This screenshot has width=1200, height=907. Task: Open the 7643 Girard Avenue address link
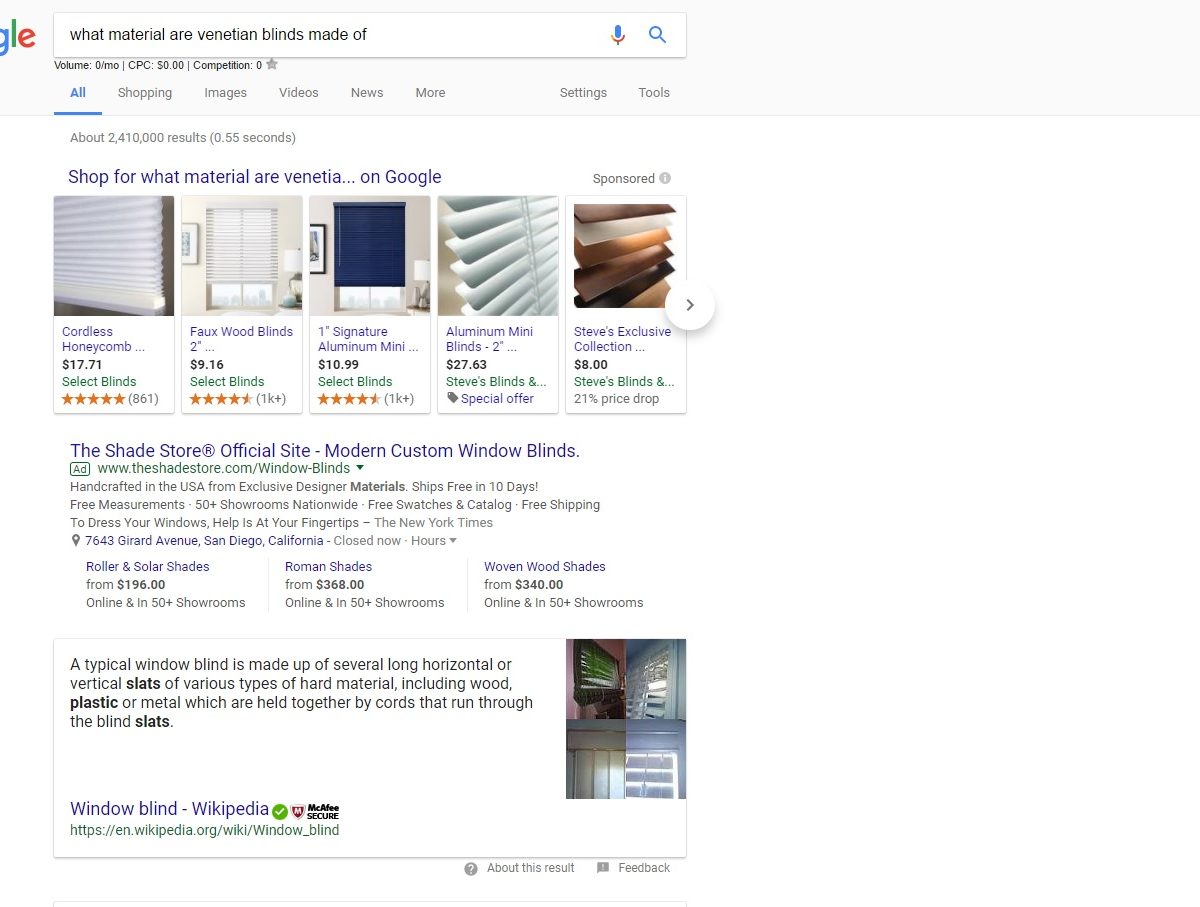[204, 541]
